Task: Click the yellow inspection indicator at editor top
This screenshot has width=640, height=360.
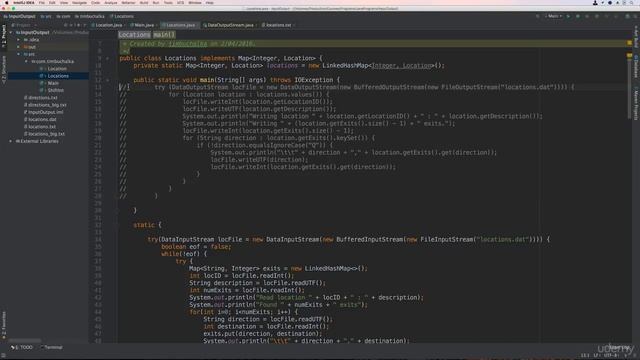Action: [629, 42]
